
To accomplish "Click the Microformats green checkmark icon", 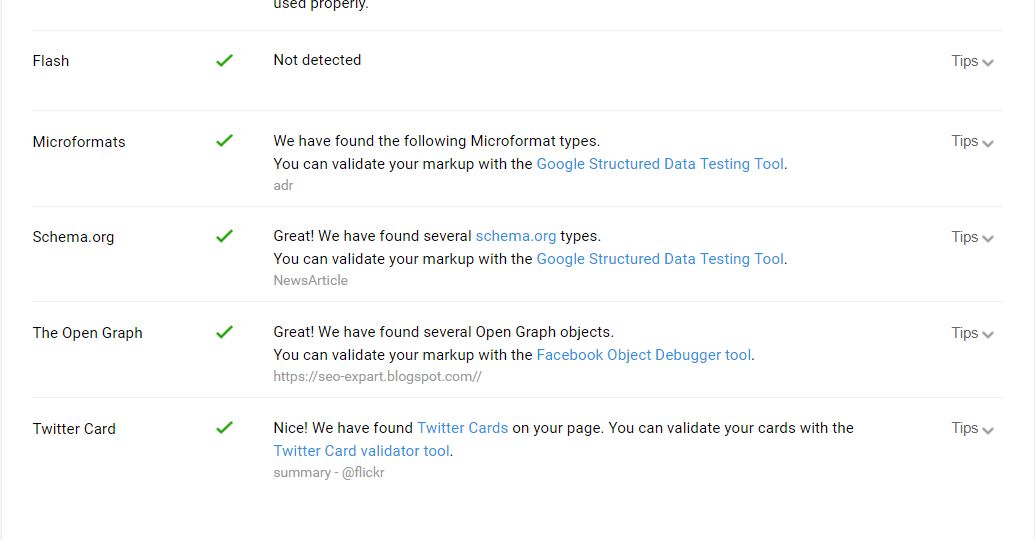I will 224,141.
